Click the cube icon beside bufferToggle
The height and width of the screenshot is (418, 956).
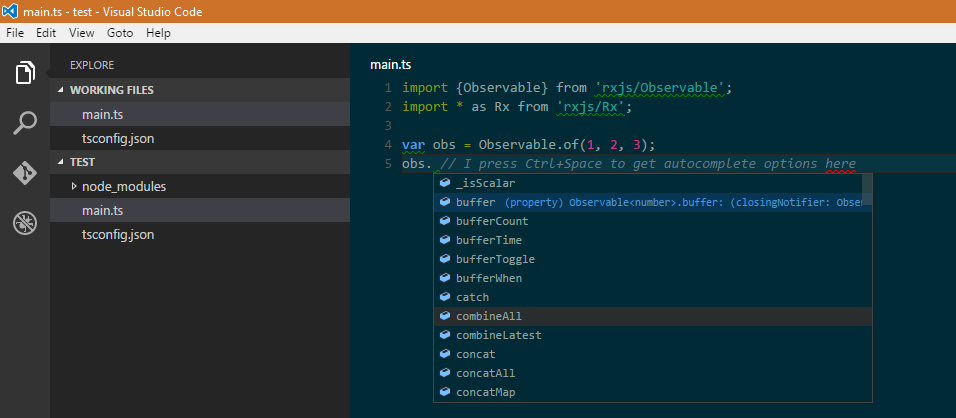click(445, 259)
